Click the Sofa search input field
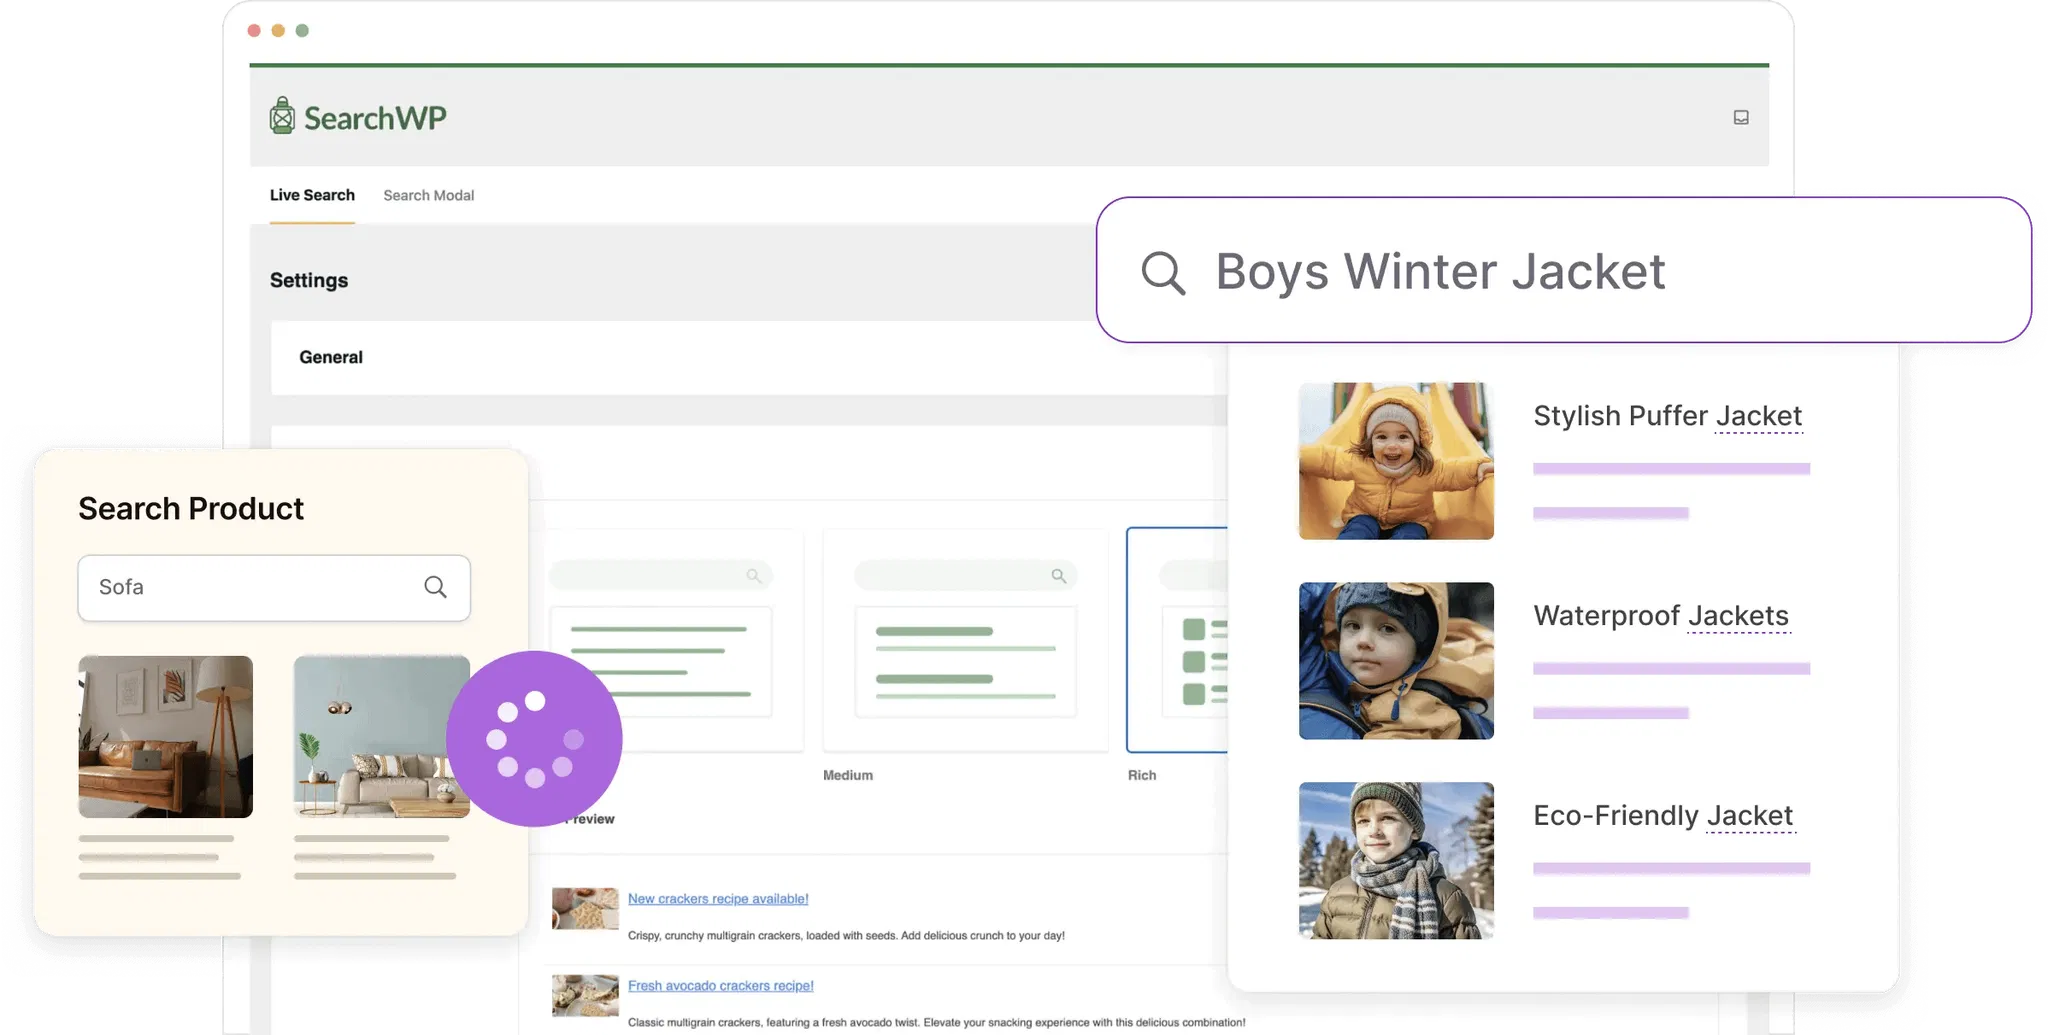The height and width of the screenshot is (1035, 2048). click(x=250, y=587)
